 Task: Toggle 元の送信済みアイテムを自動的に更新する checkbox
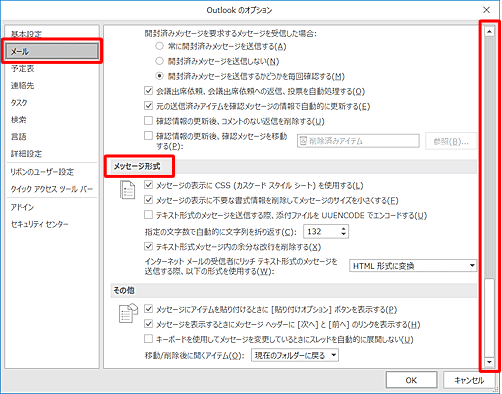[x=148, y=106]
